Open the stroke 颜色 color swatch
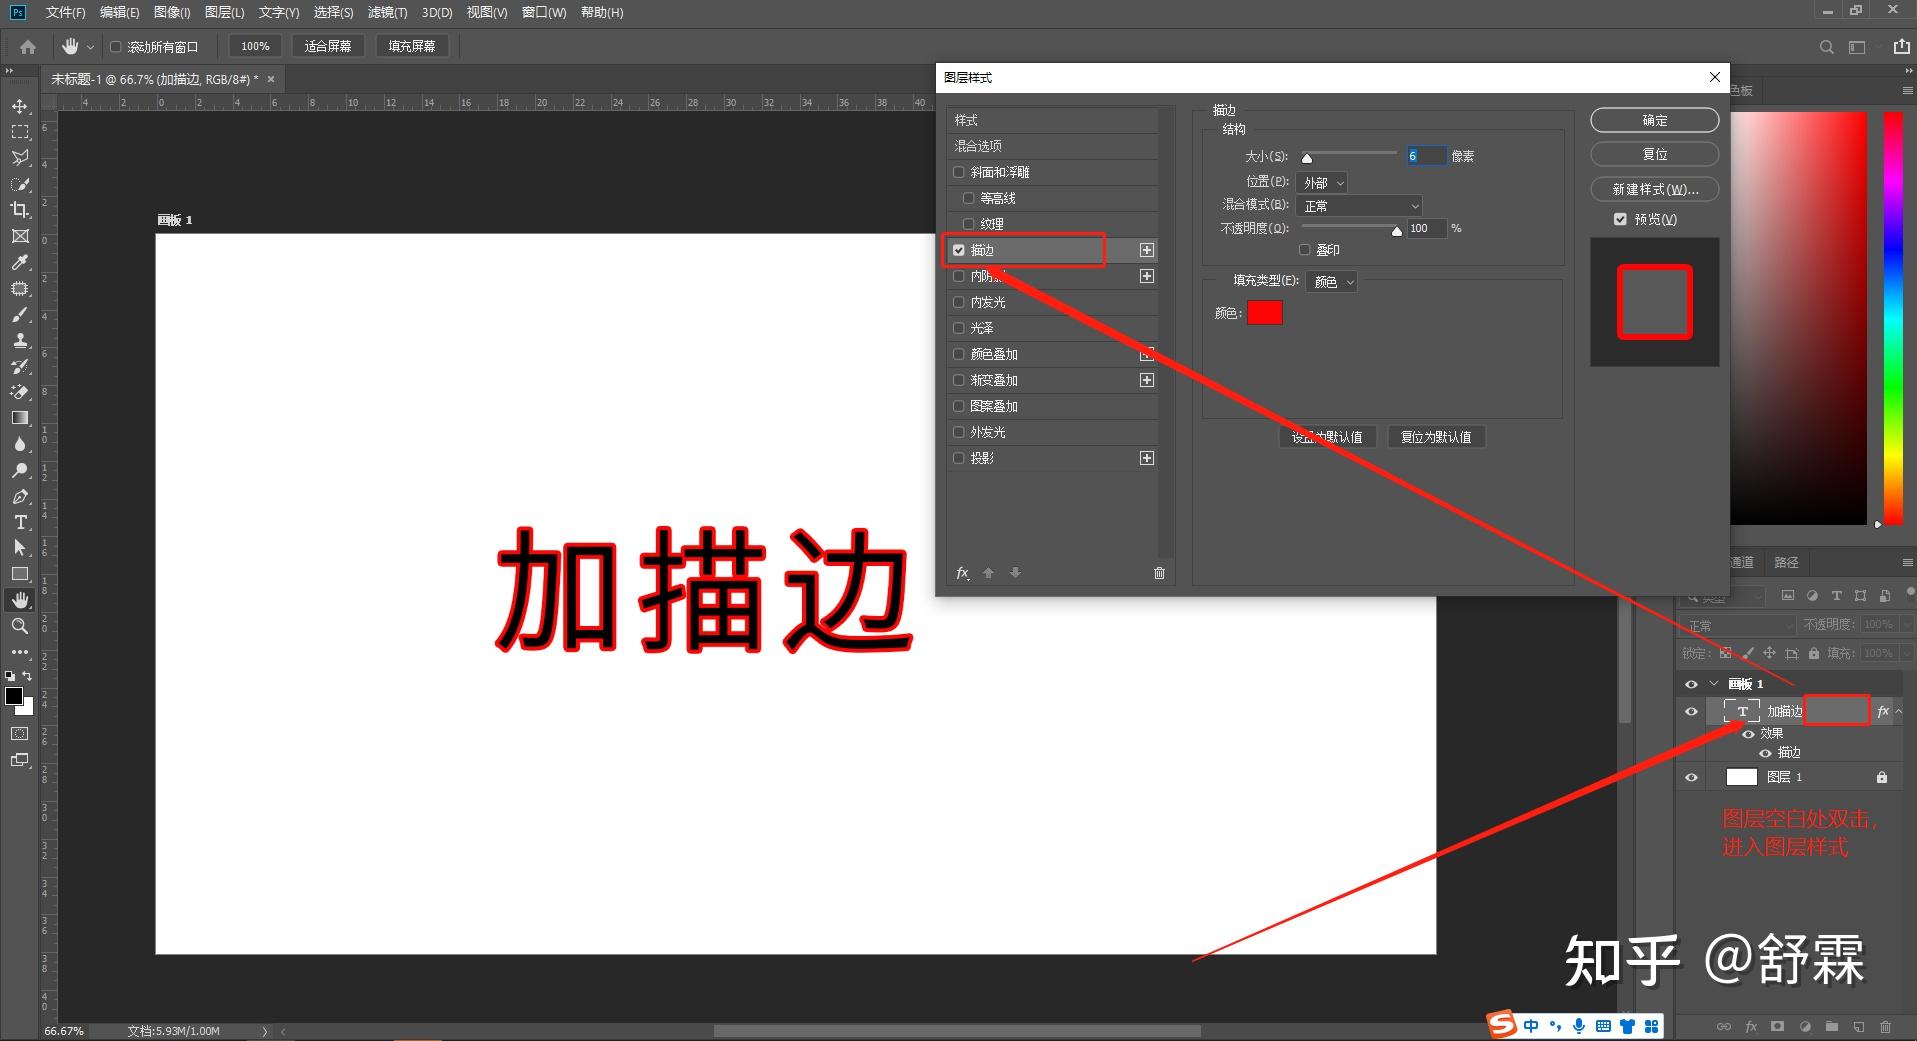 tap(1266, 312)
